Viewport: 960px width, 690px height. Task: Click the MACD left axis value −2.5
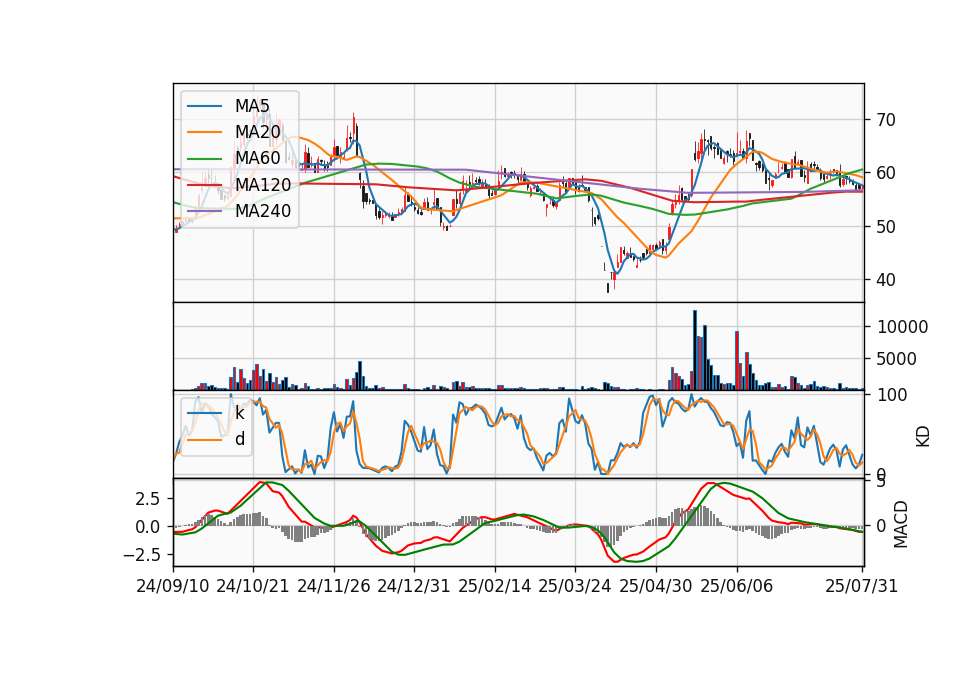141,555
